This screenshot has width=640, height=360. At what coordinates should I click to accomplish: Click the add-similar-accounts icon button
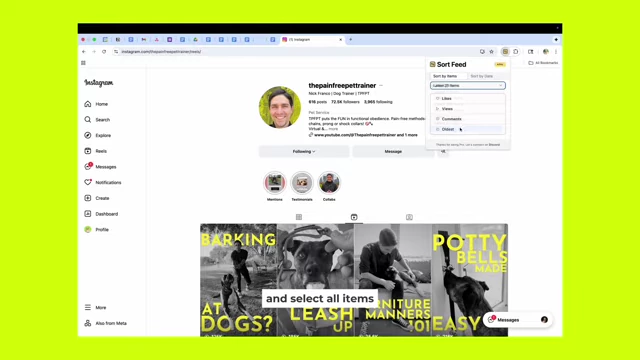tap(443, 151)
